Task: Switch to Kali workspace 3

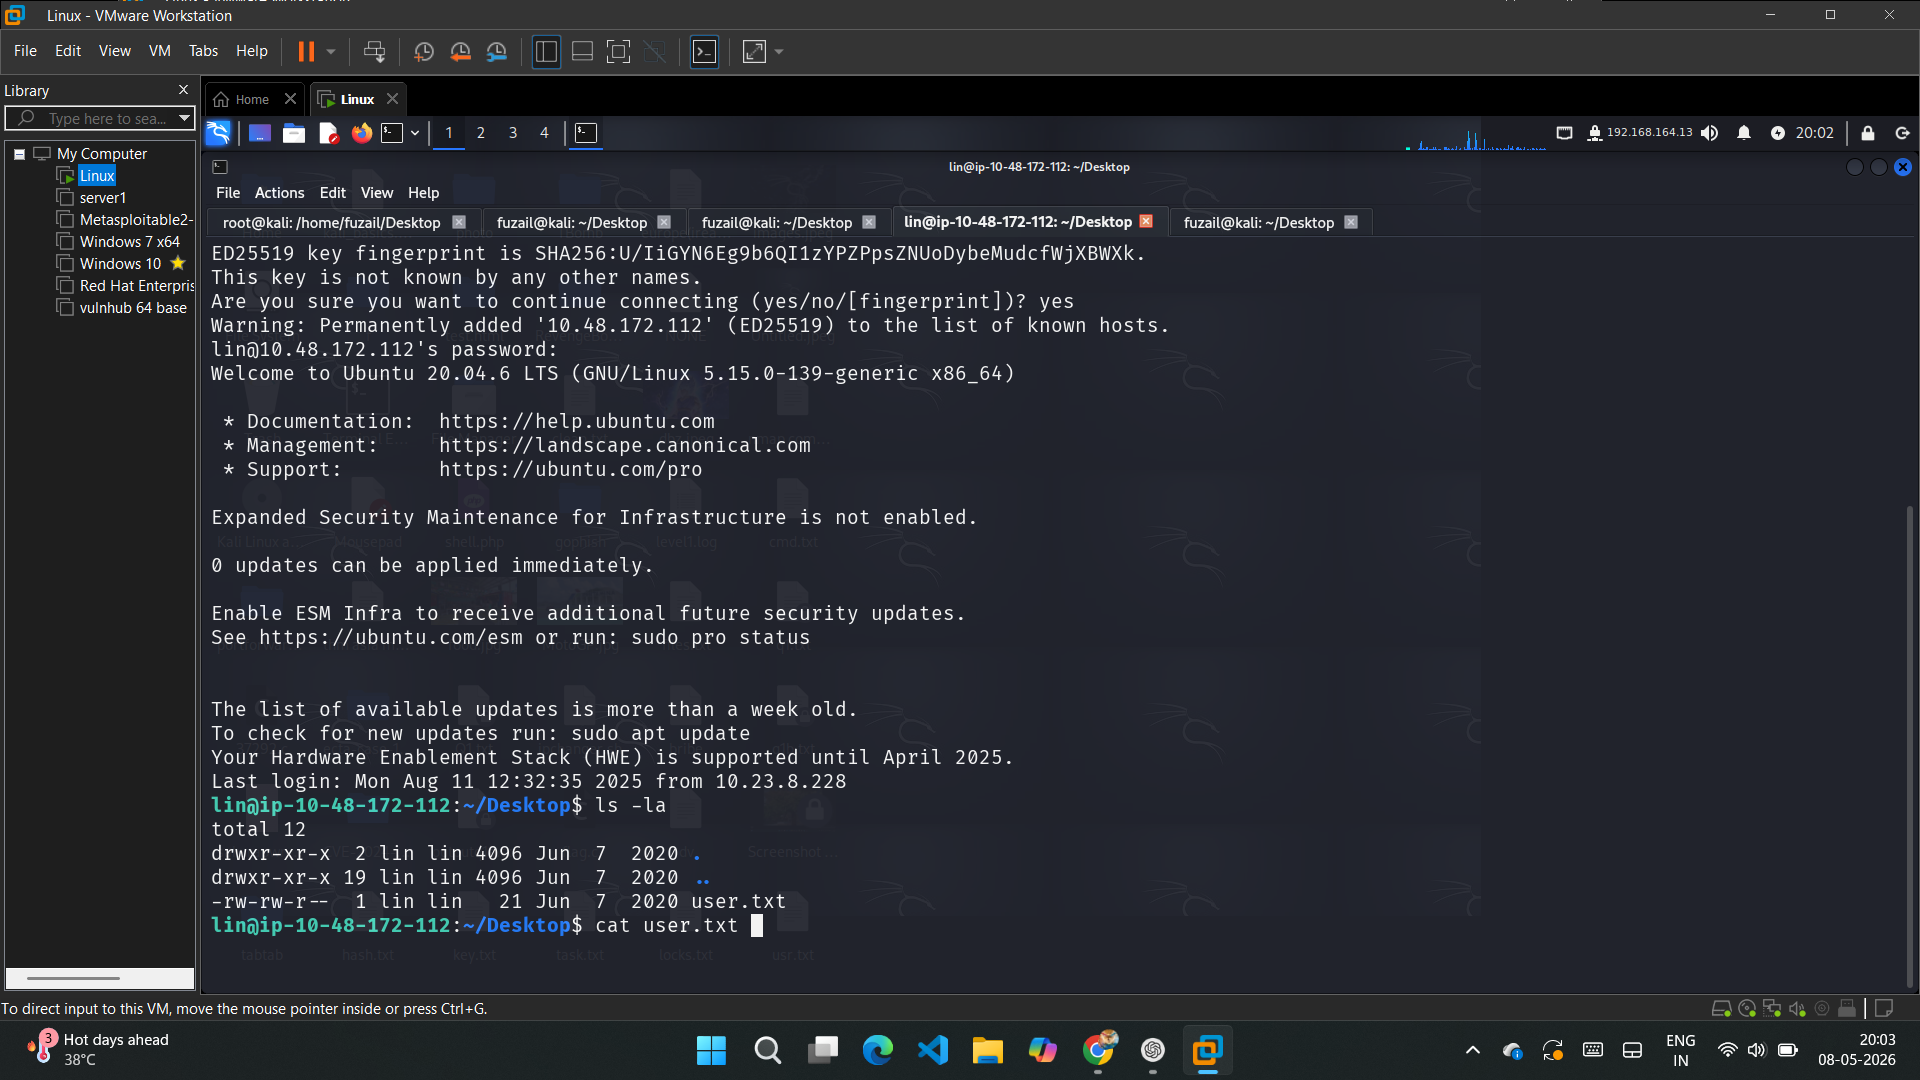Action: 513,133
